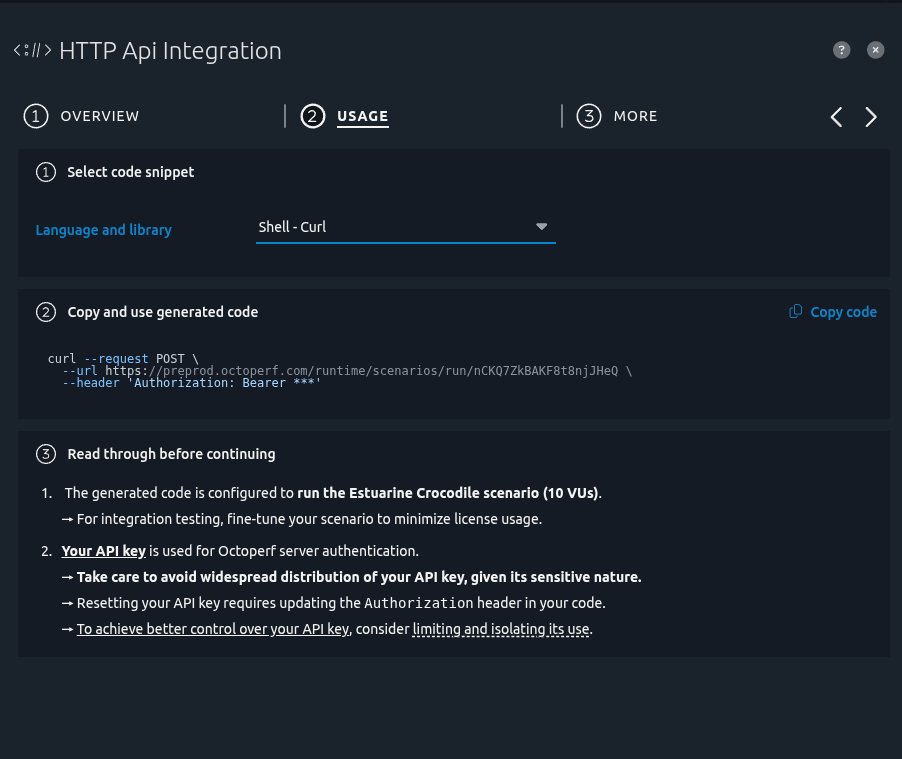902x759 pixels.
Task: Go to previous step with left chevron
Action: (837, 117)
